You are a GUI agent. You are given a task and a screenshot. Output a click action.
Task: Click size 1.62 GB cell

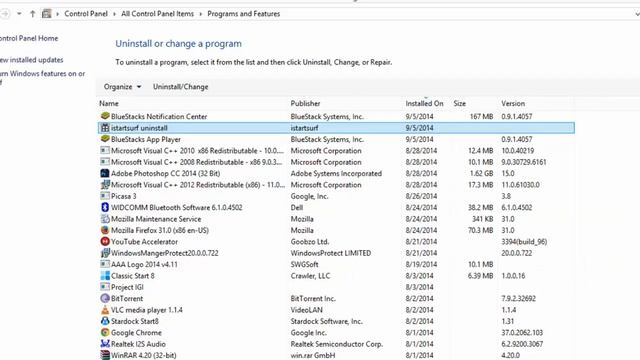(x=481, y=173)
